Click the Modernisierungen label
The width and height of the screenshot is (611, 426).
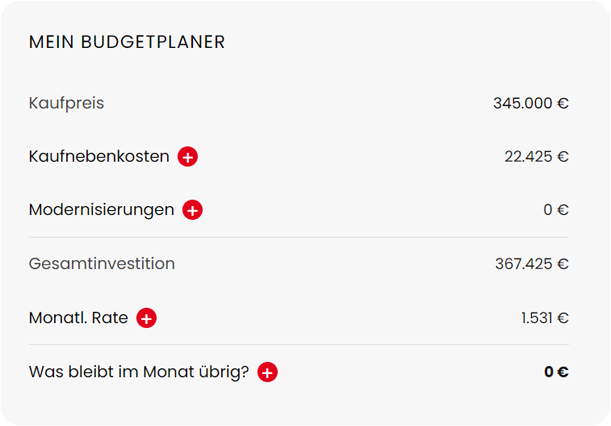coord(101,210)
